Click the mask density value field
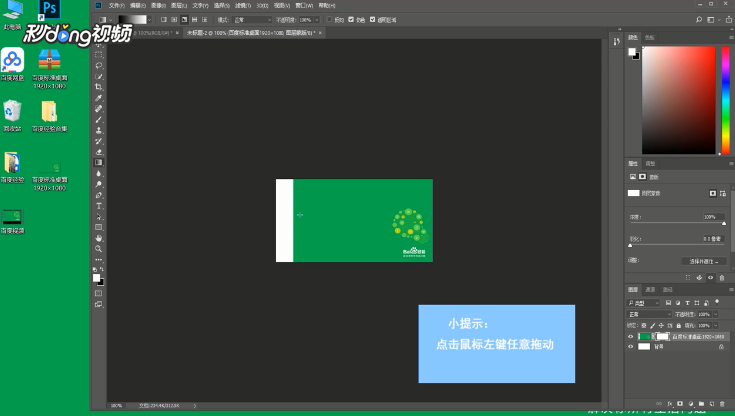 click(x=713, y=217)
